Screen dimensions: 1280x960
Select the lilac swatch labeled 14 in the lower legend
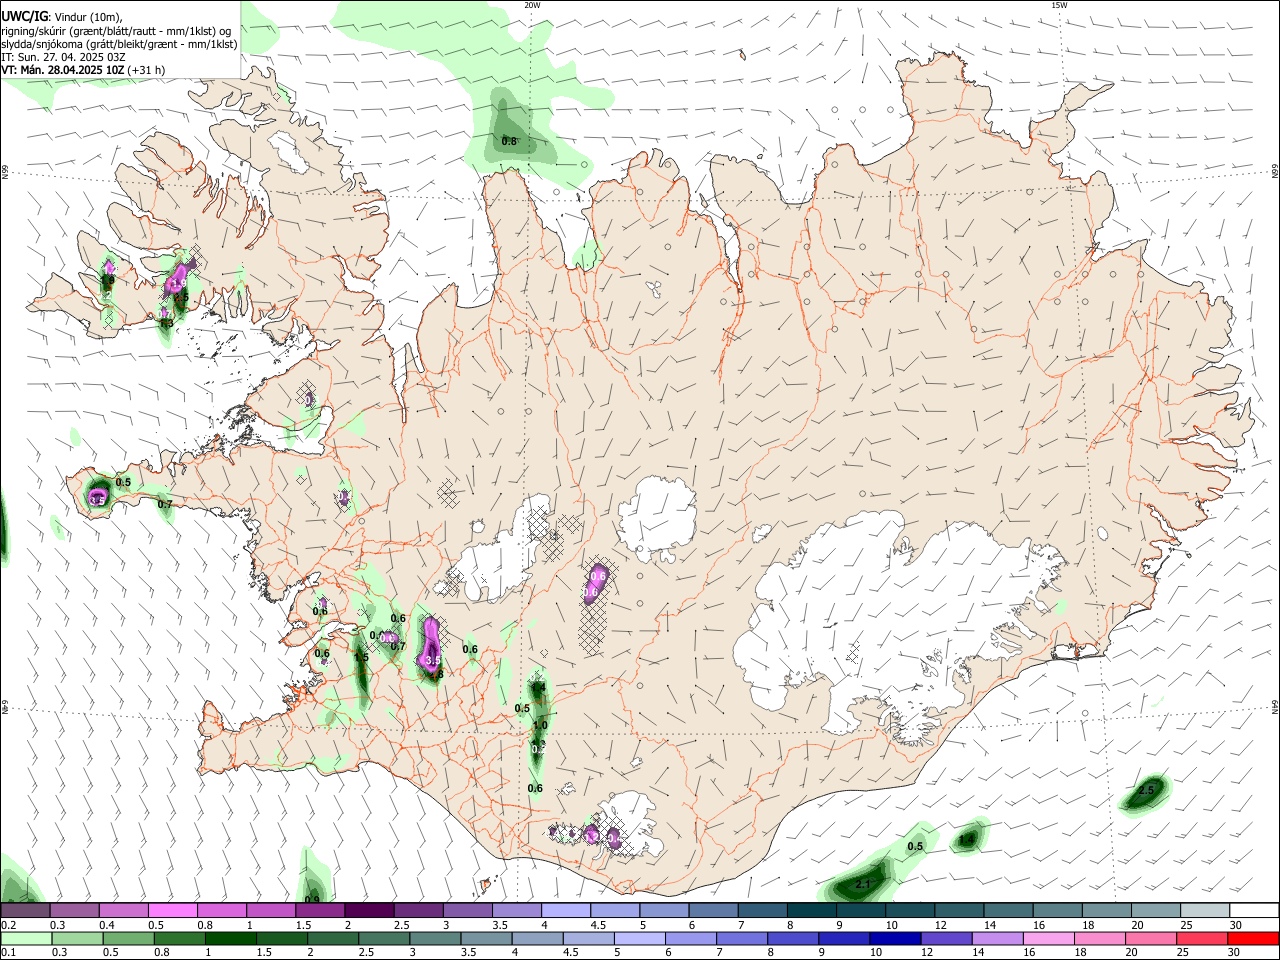click(x=996, y=938)
